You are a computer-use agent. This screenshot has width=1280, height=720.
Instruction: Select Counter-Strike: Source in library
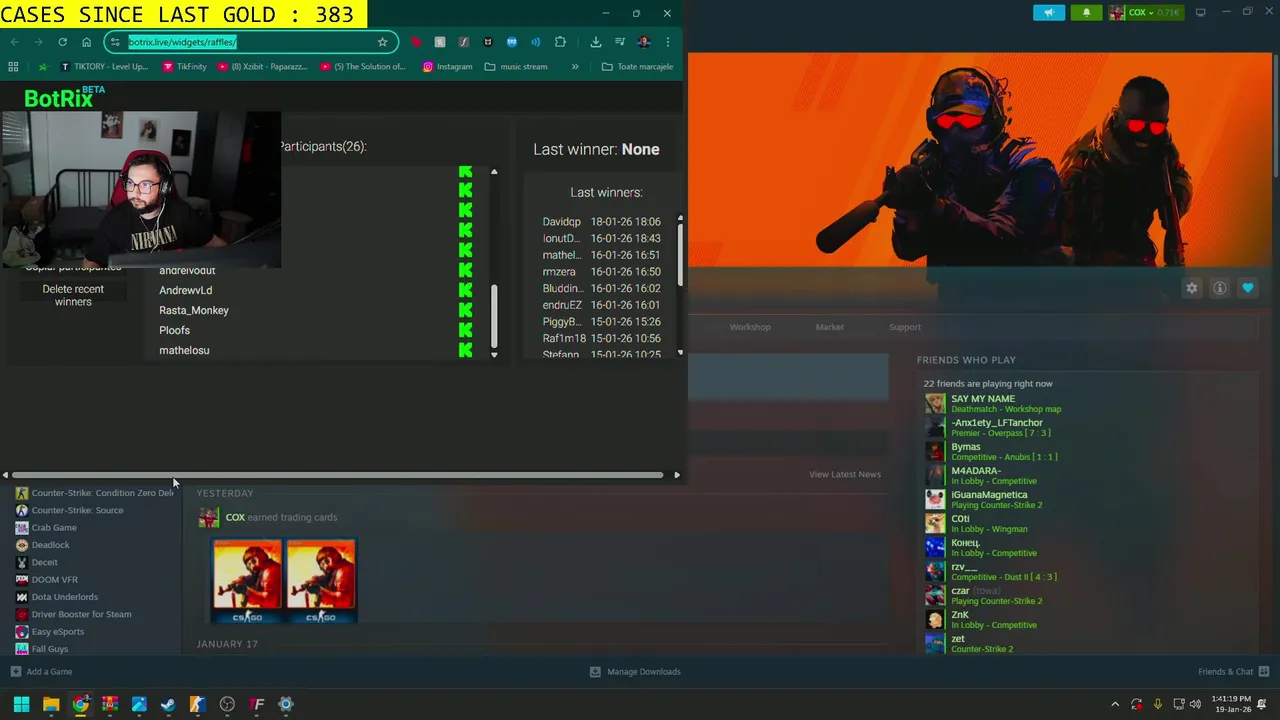(77, 510)
